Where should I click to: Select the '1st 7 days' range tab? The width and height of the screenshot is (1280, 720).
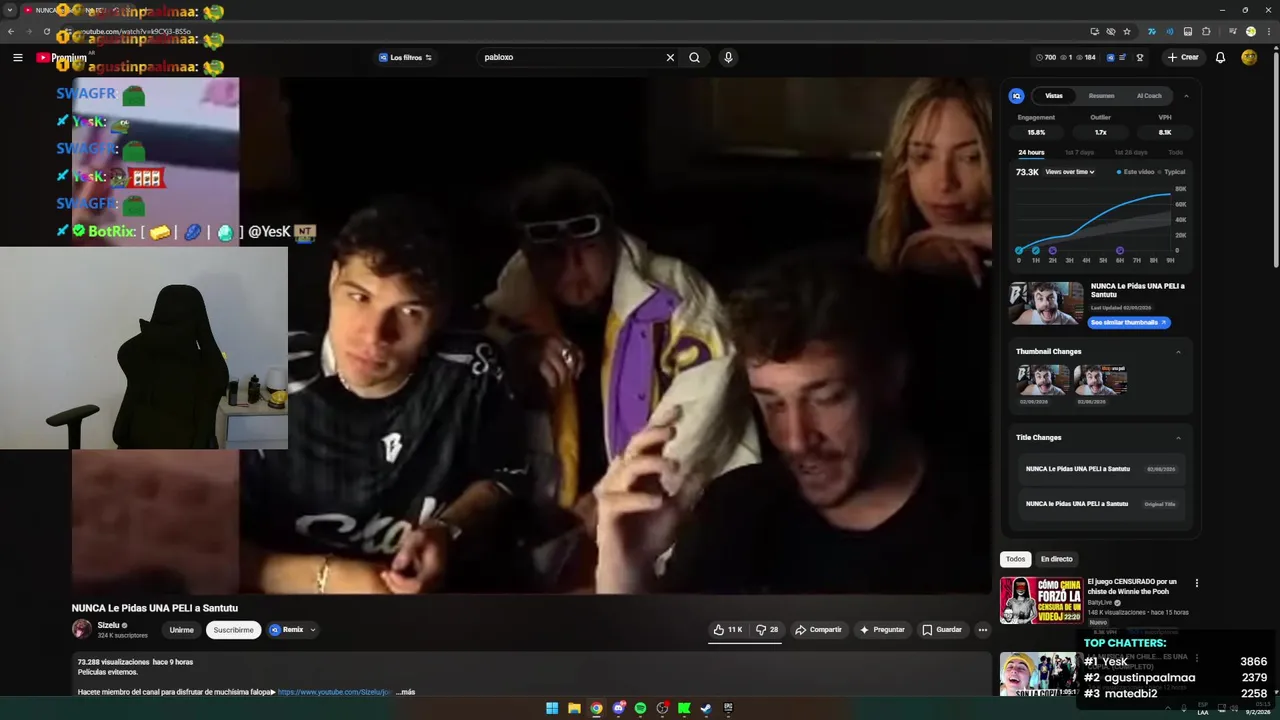(1079, 152)
